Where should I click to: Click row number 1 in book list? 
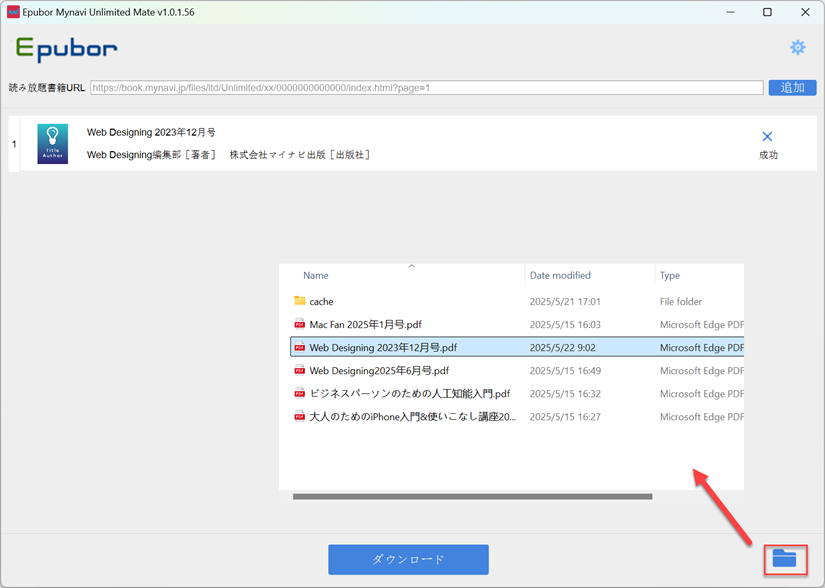pyautogui.click(x=14, y=144)
